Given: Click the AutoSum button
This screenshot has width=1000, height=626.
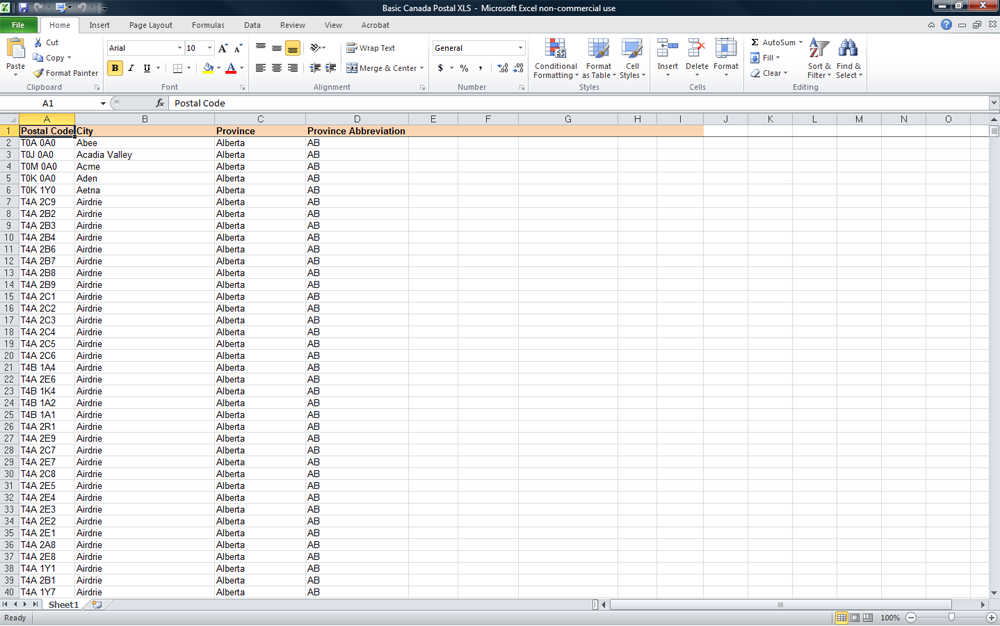Looking at the screenshot, I should tap(773, 42).
